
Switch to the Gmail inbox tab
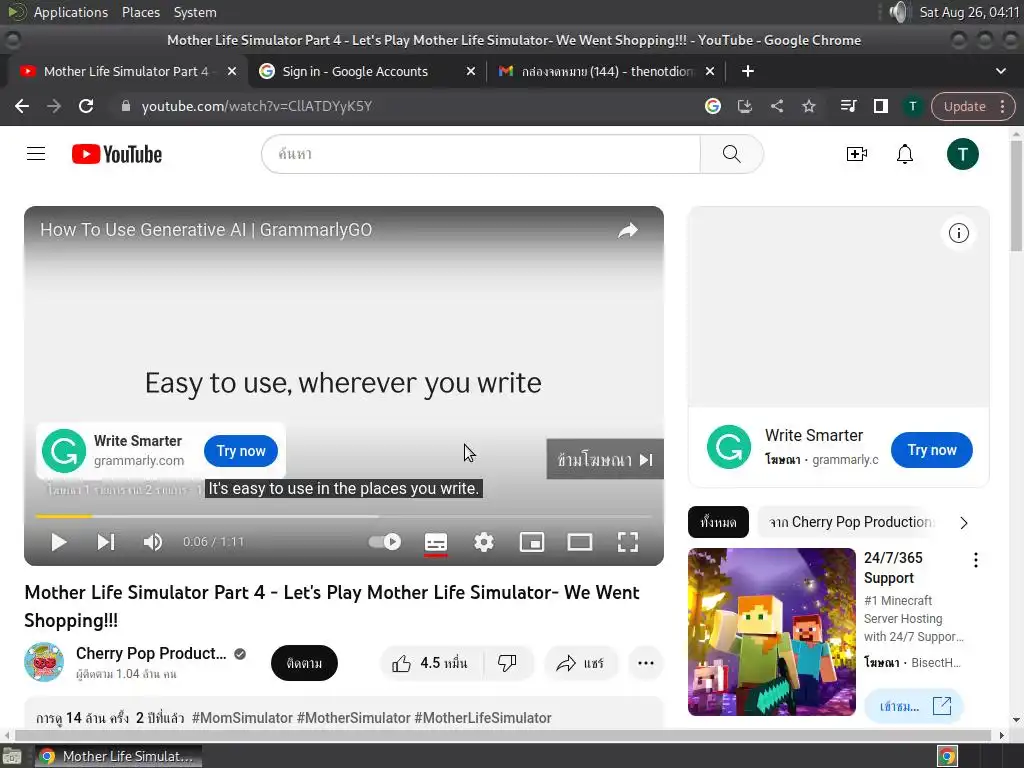[606, 71]
